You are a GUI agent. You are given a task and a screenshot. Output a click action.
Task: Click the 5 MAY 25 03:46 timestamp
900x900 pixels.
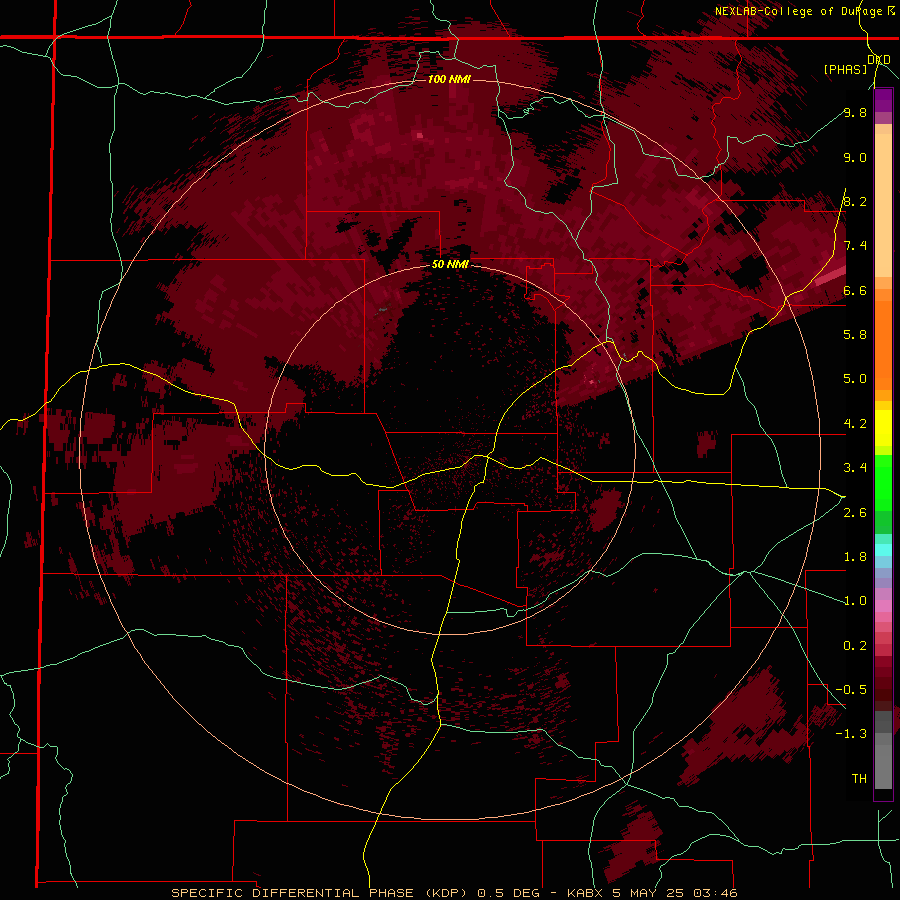click(x=676, y=893)
